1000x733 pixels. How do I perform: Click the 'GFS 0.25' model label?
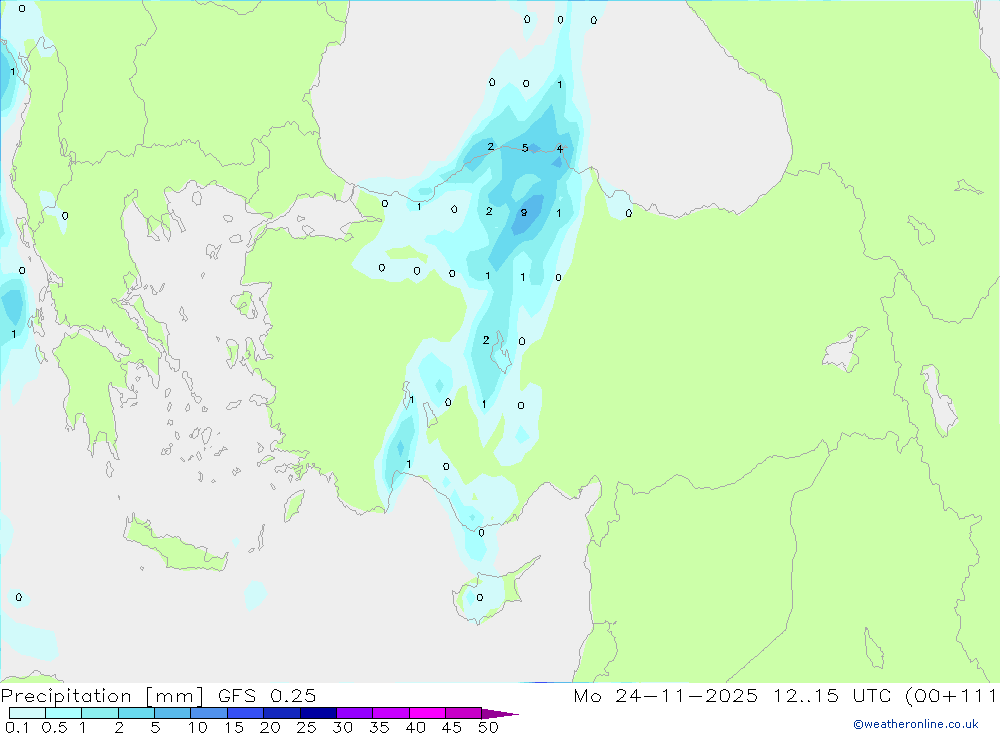pos(267,695)
